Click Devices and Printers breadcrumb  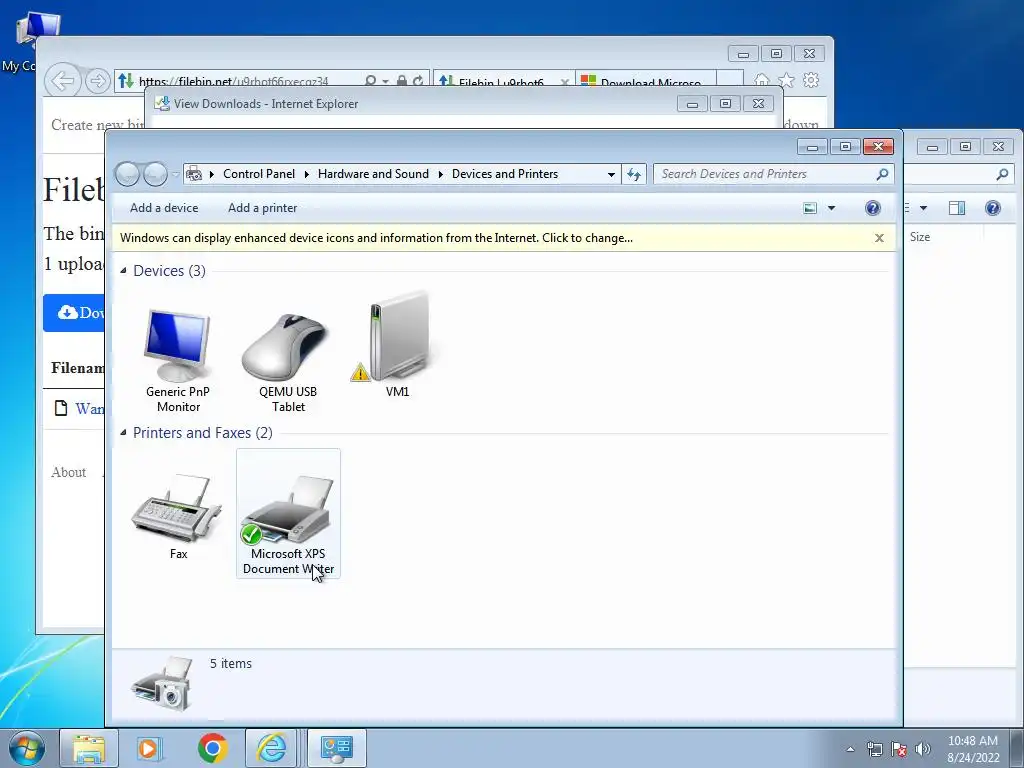tap(505, 174)
